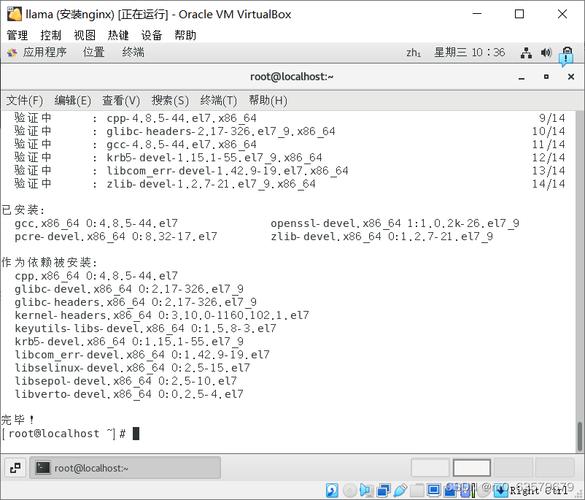Open the clock showing 星期三 10:36
The height and width of the screenshot is (500, 585).
pos(469,52)
